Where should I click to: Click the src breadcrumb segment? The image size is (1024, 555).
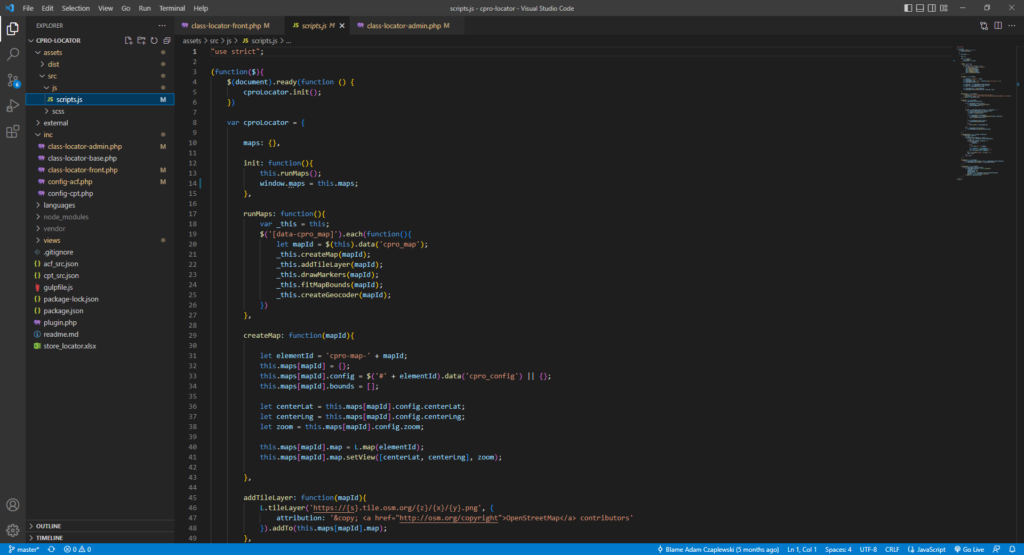pyautogui.click(x=214, y=40)
